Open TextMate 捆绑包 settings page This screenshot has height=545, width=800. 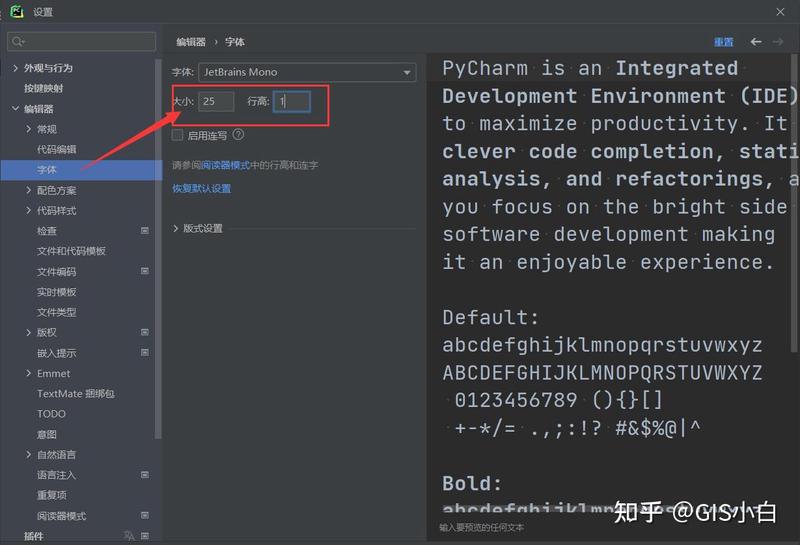point(76,393)
